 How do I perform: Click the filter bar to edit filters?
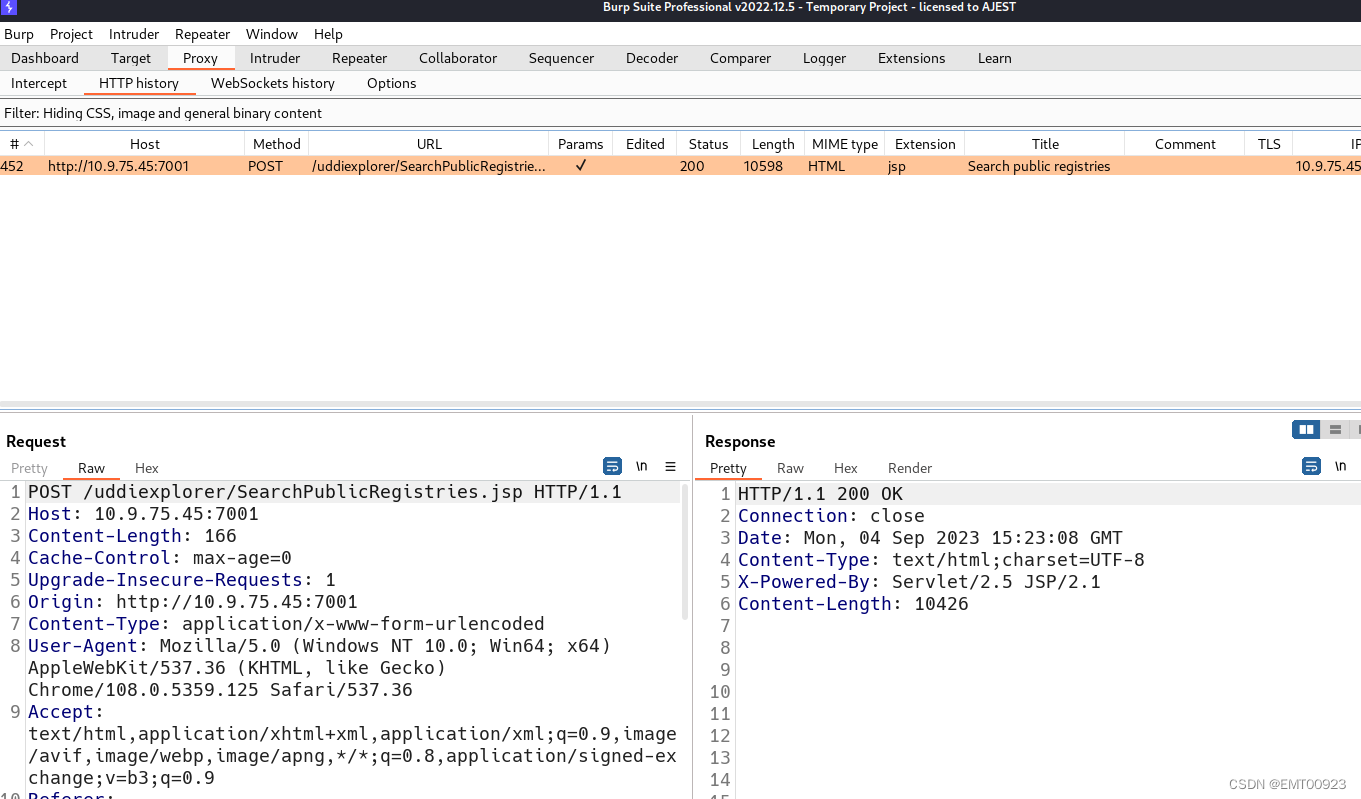(680, 113)
